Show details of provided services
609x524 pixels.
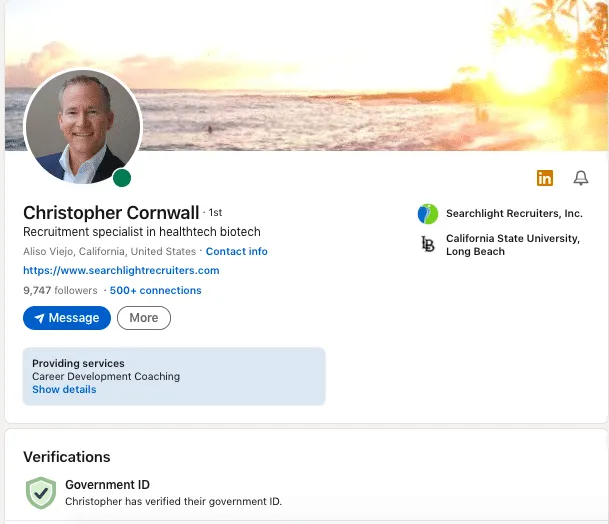pos(64,389)
